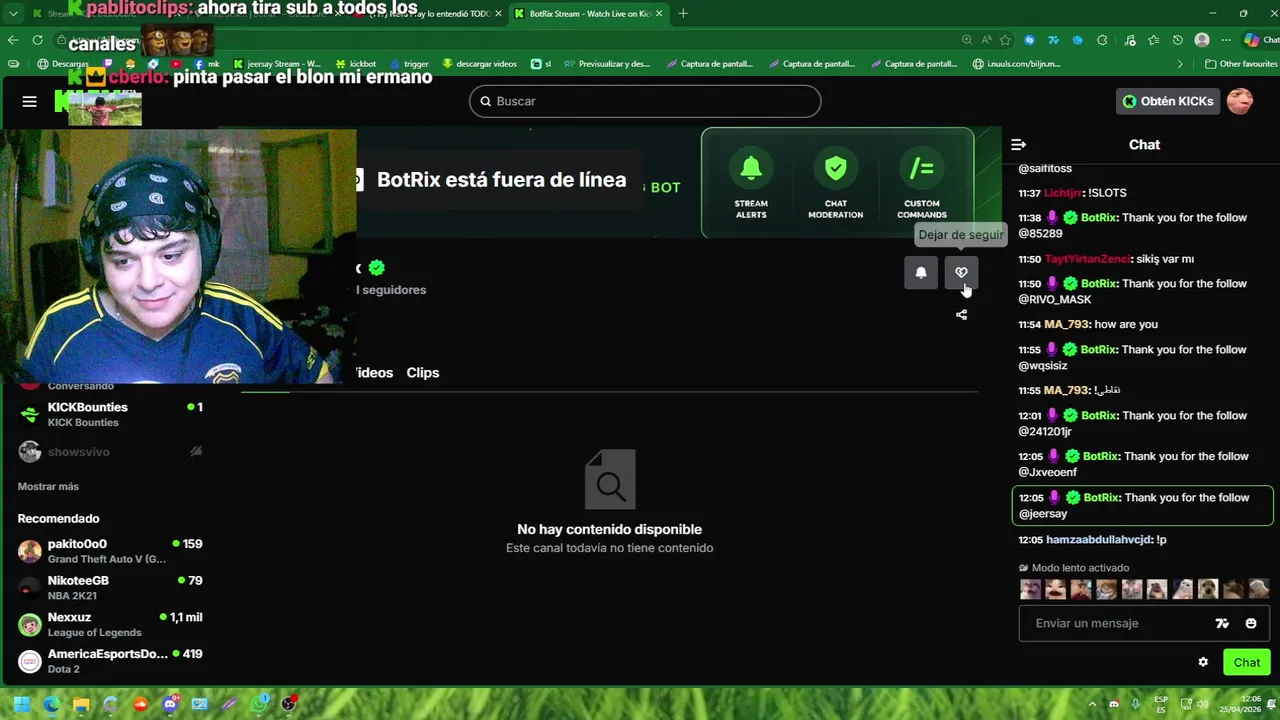Screen dimensions: 1280x720
Task: Close the BotRix Stream browser tab
Action: [659, 14]
